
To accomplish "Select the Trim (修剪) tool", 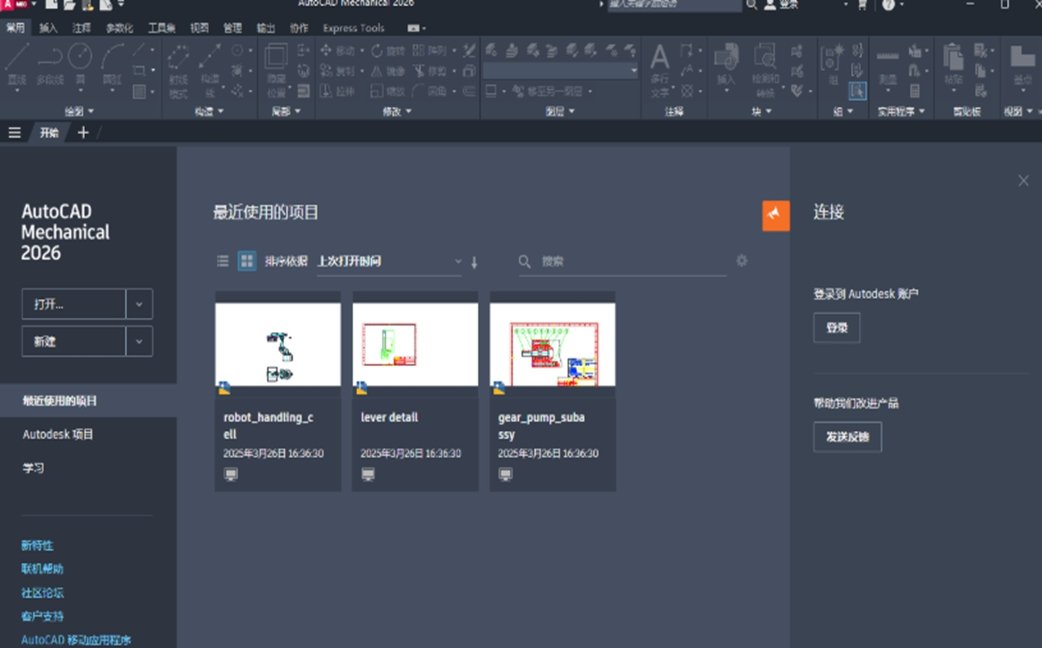I will tap(430, 70).
